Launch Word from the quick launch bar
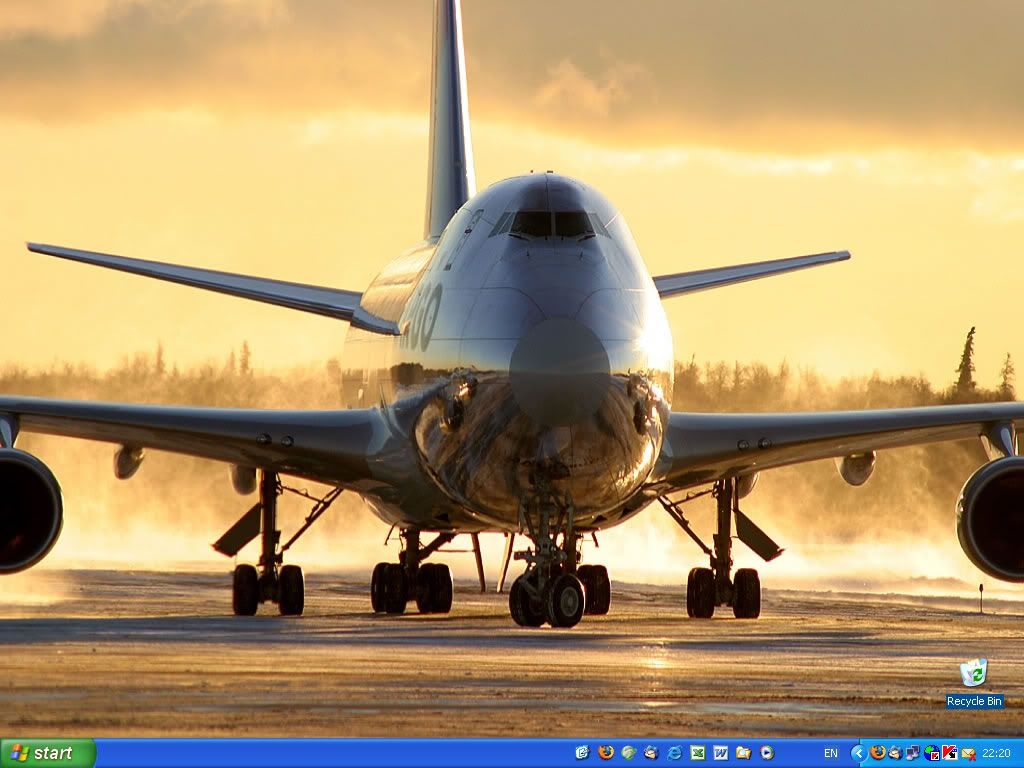Image resolution: width=1024 pixels, height=768 pixels. tap(720, 753)
